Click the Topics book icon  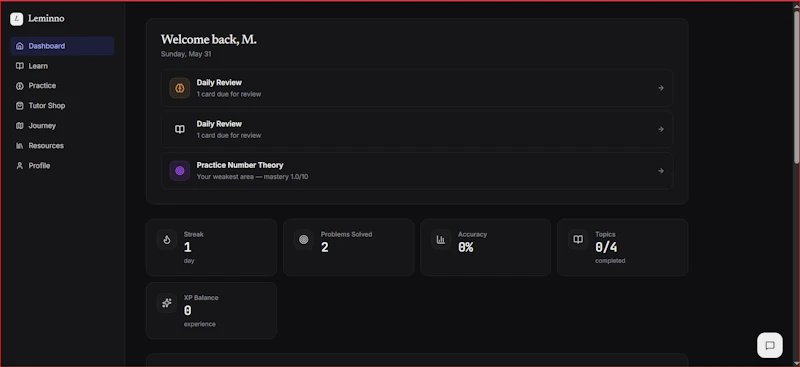[x=578, y=239]
